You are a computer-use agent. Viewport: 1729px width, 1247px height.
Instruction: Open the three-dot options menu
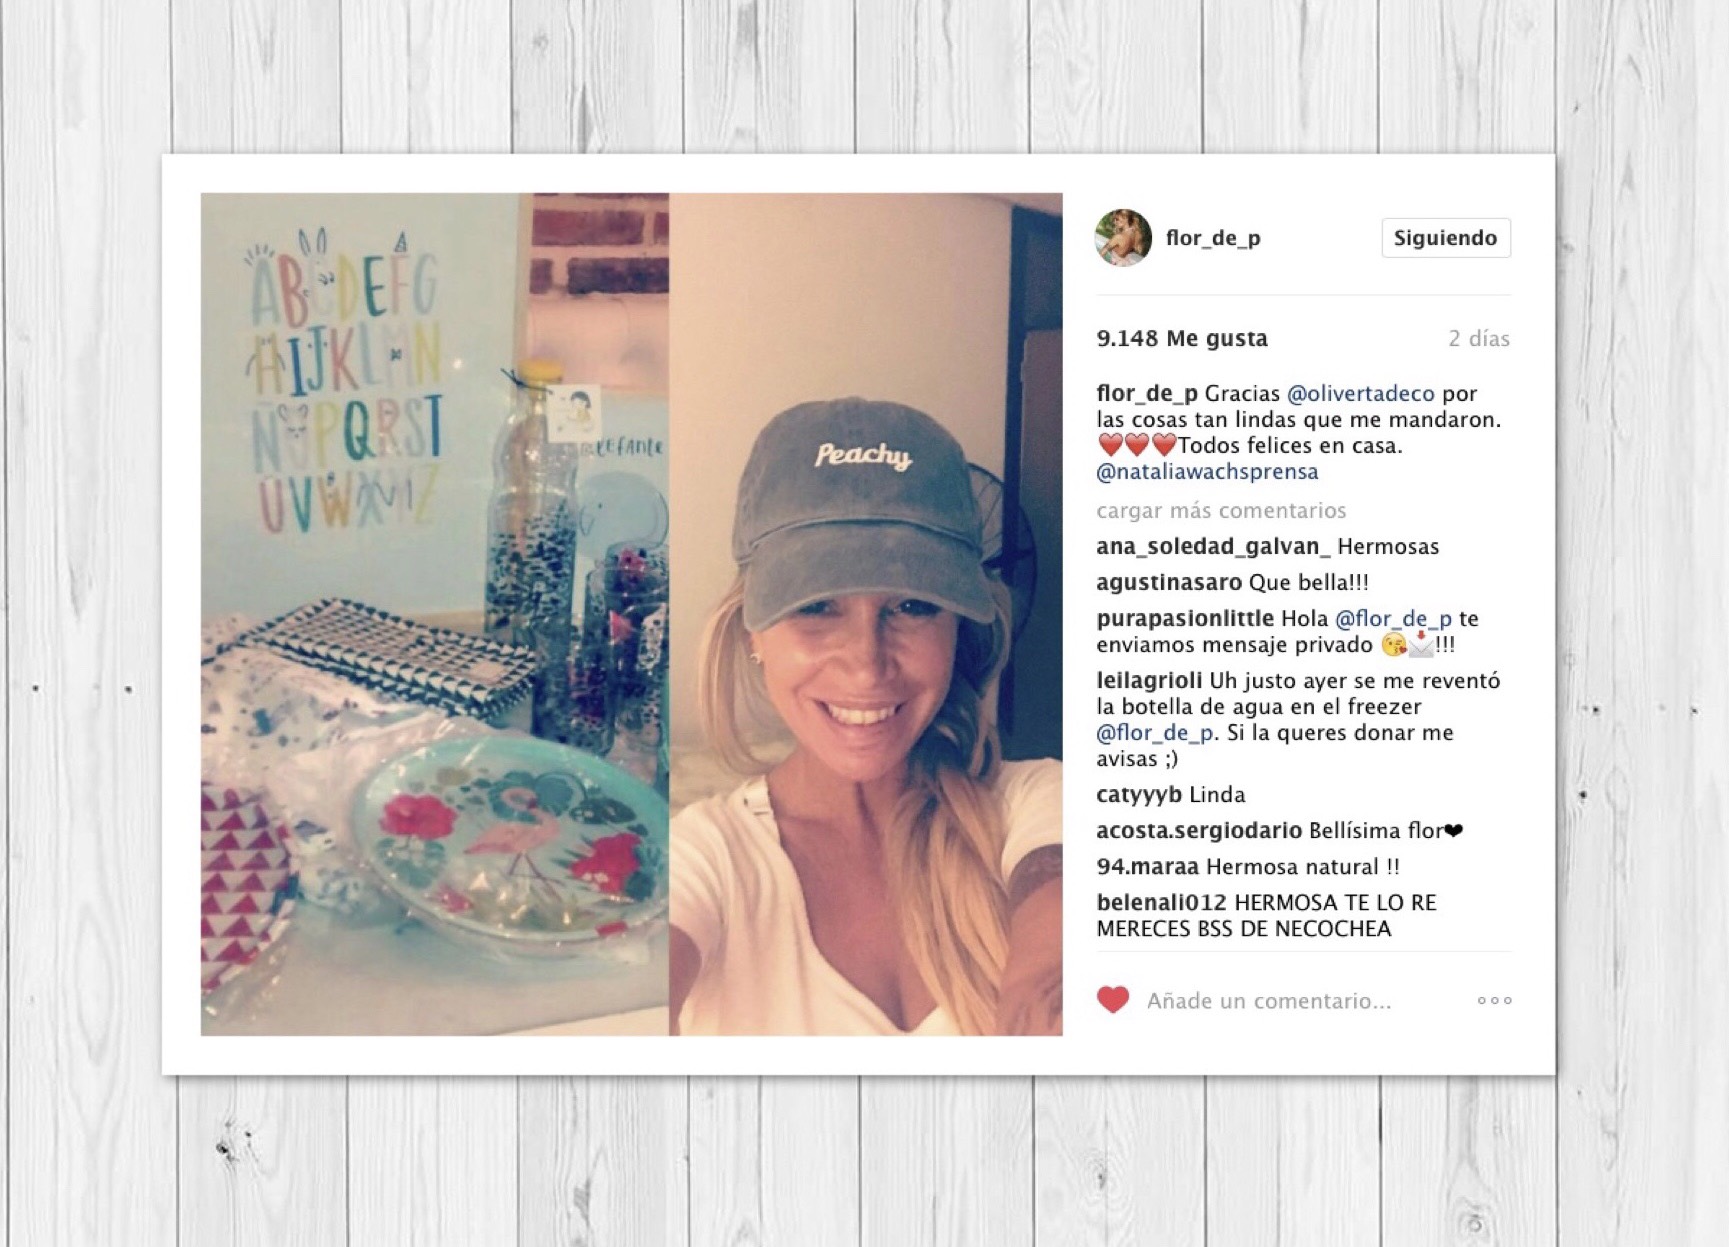click(1495, 1000)
